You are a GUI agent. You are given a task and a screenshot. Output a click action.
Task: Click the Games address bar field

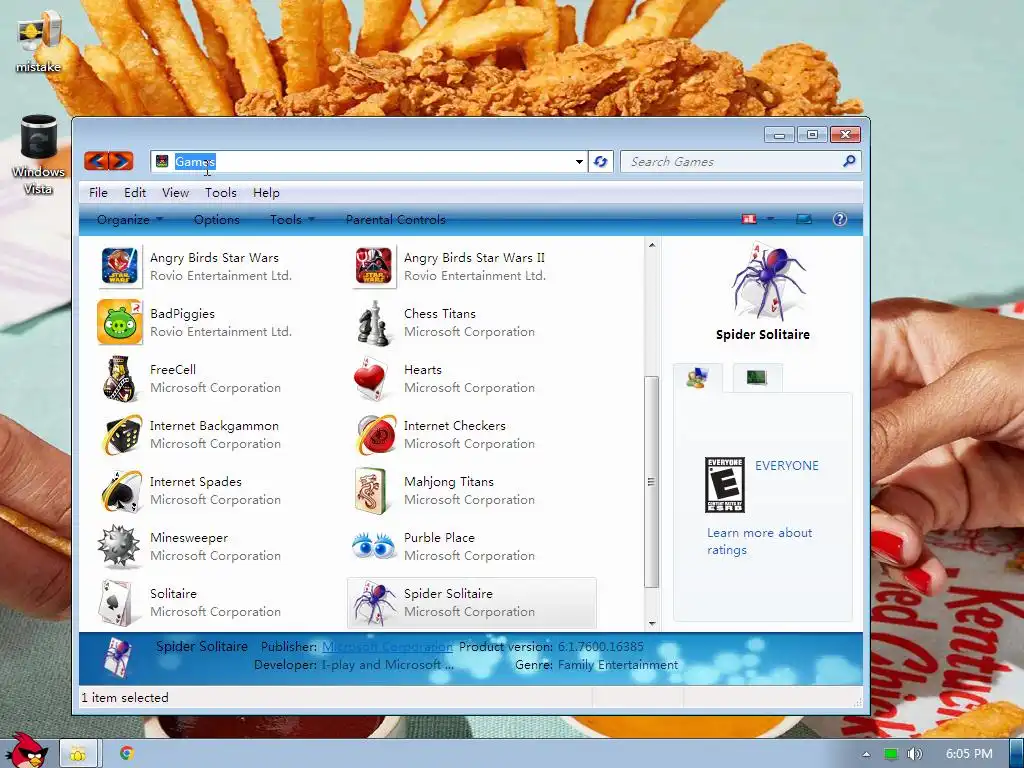[369, 161]
